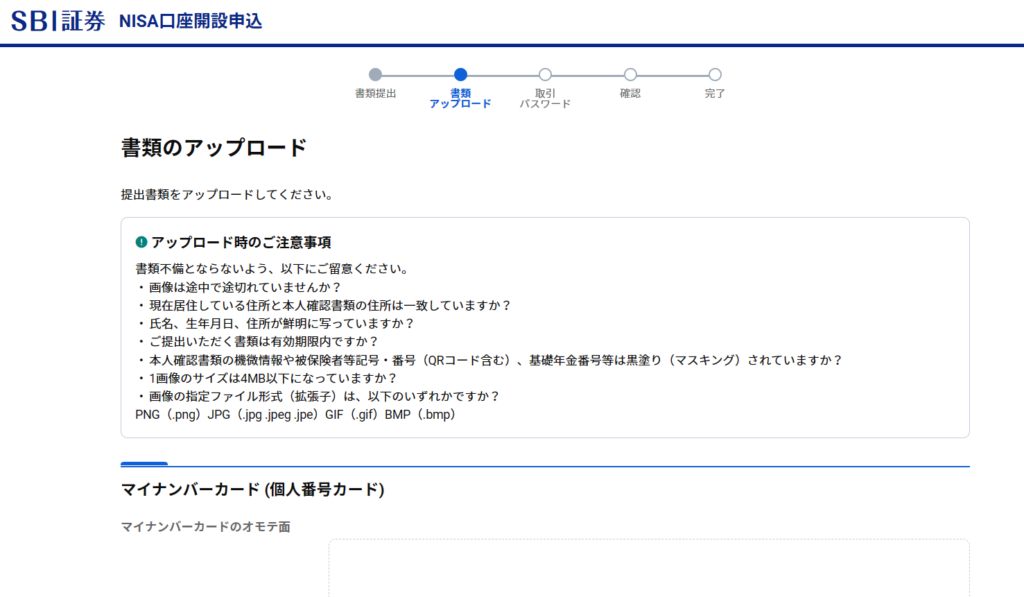Select the active 書類アップロード step circle
The height and width of the screenshot is (597, 1024).
pyautogui.click(x=460, y=74)
